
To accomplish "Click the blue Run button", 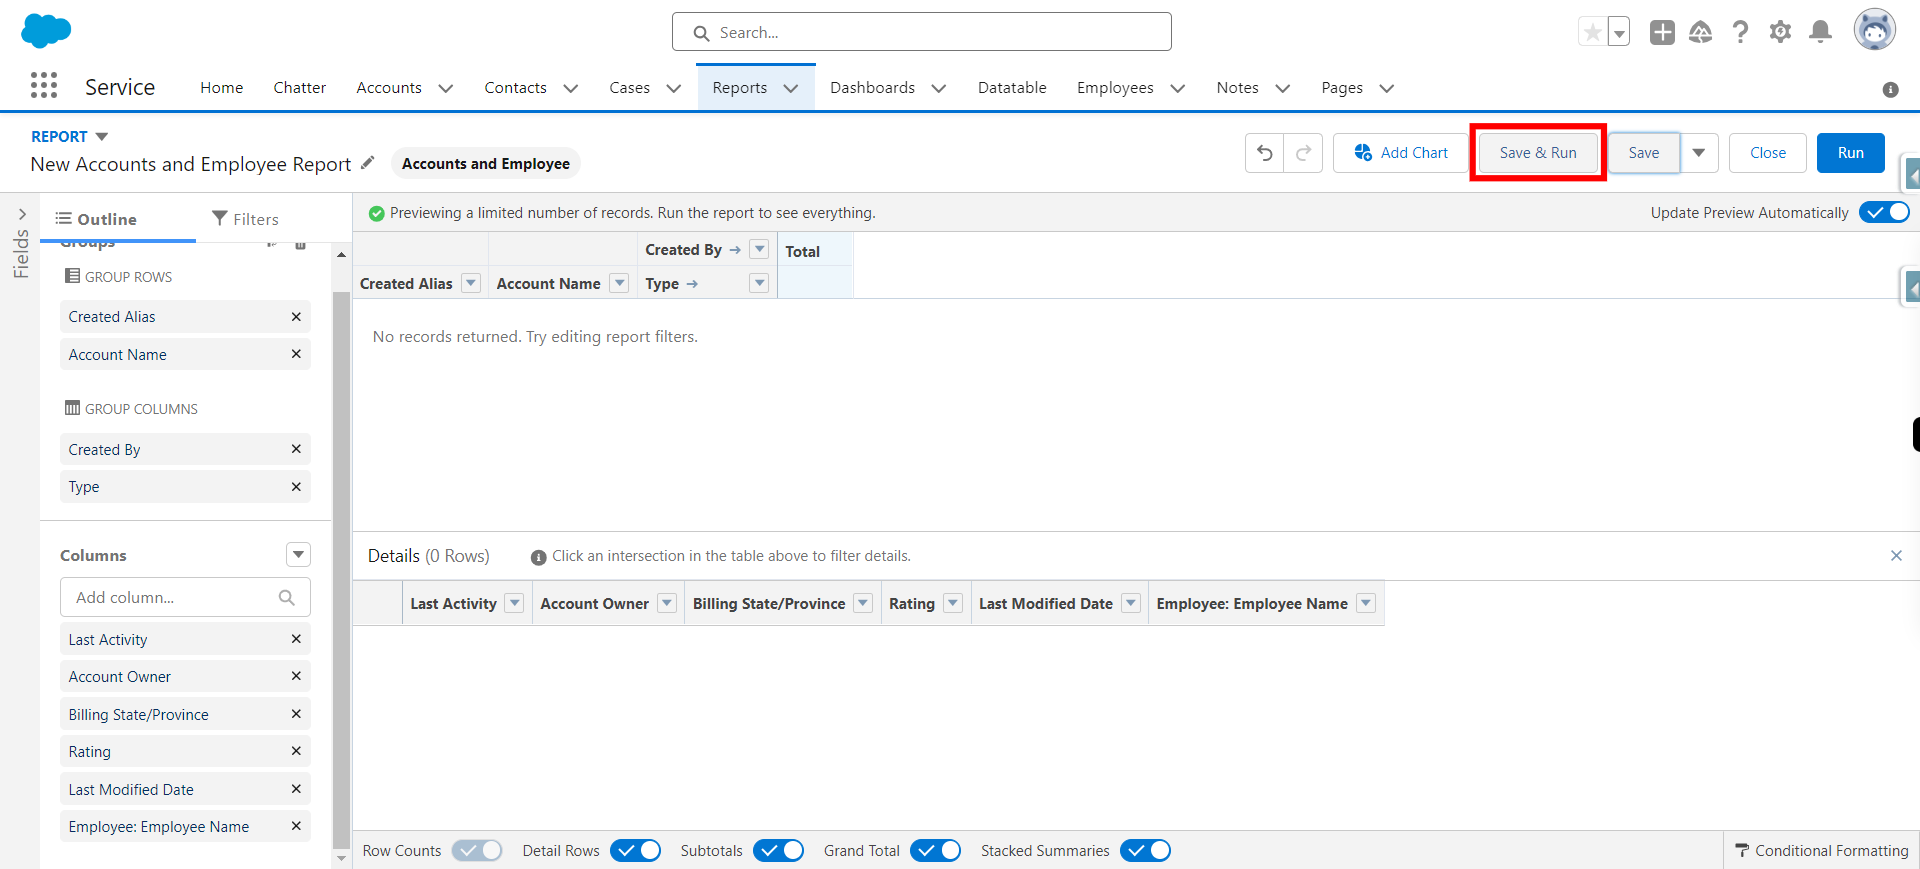I will tap(1851, 153).
